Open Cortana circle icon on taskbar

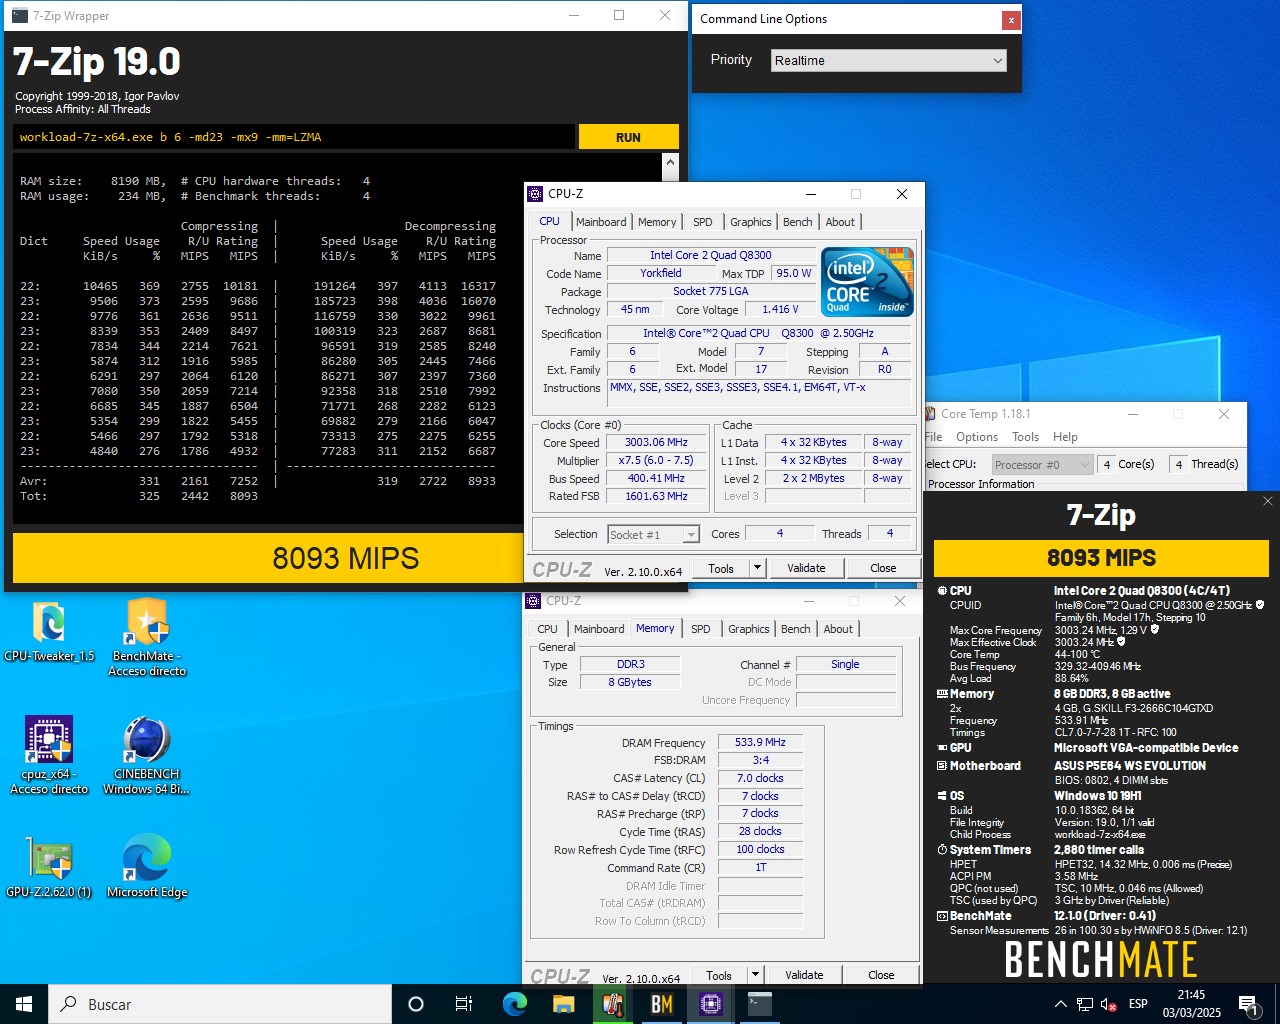[416, 1004]
